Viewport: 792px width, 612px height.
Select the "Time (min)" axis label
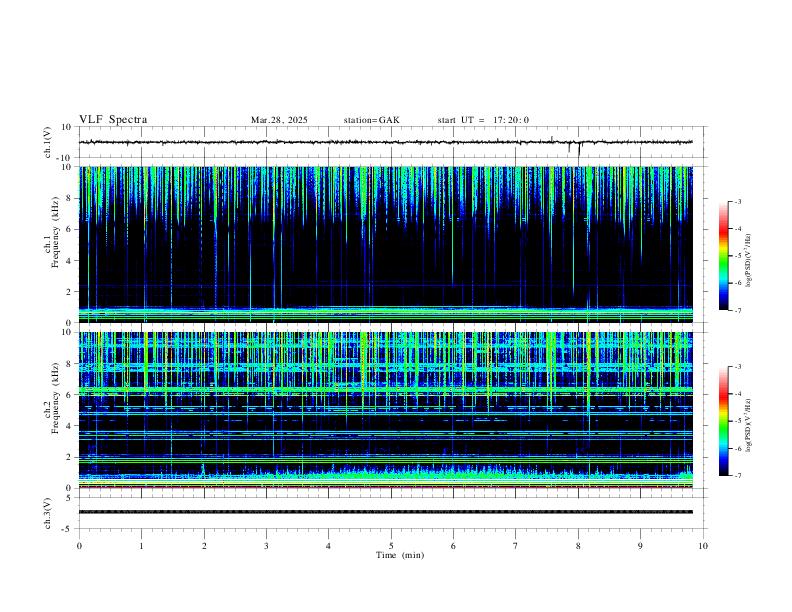[400, 555]
